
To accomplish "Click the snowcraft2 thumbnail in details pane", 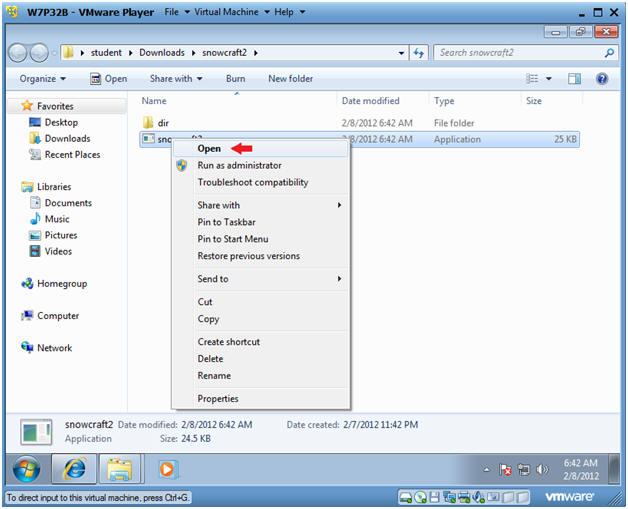I will (36, 432).
